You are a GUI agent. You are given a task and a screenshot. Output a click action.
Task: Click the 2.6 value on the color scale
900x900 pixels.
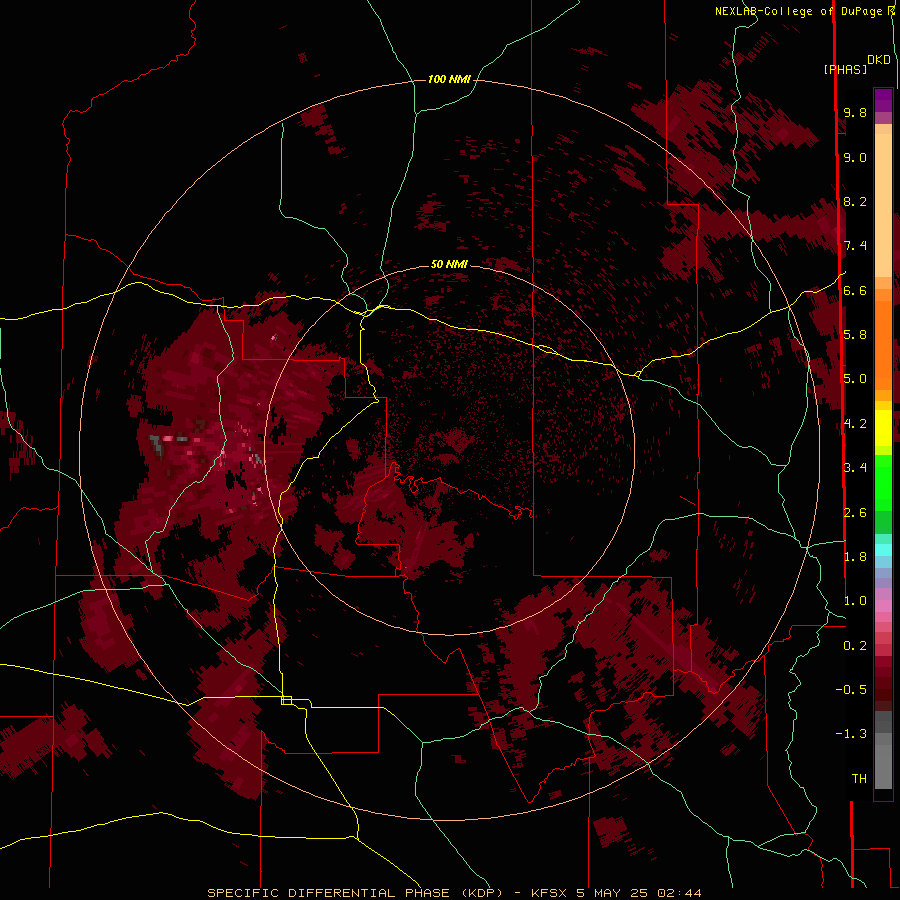(x=855, y=513)
